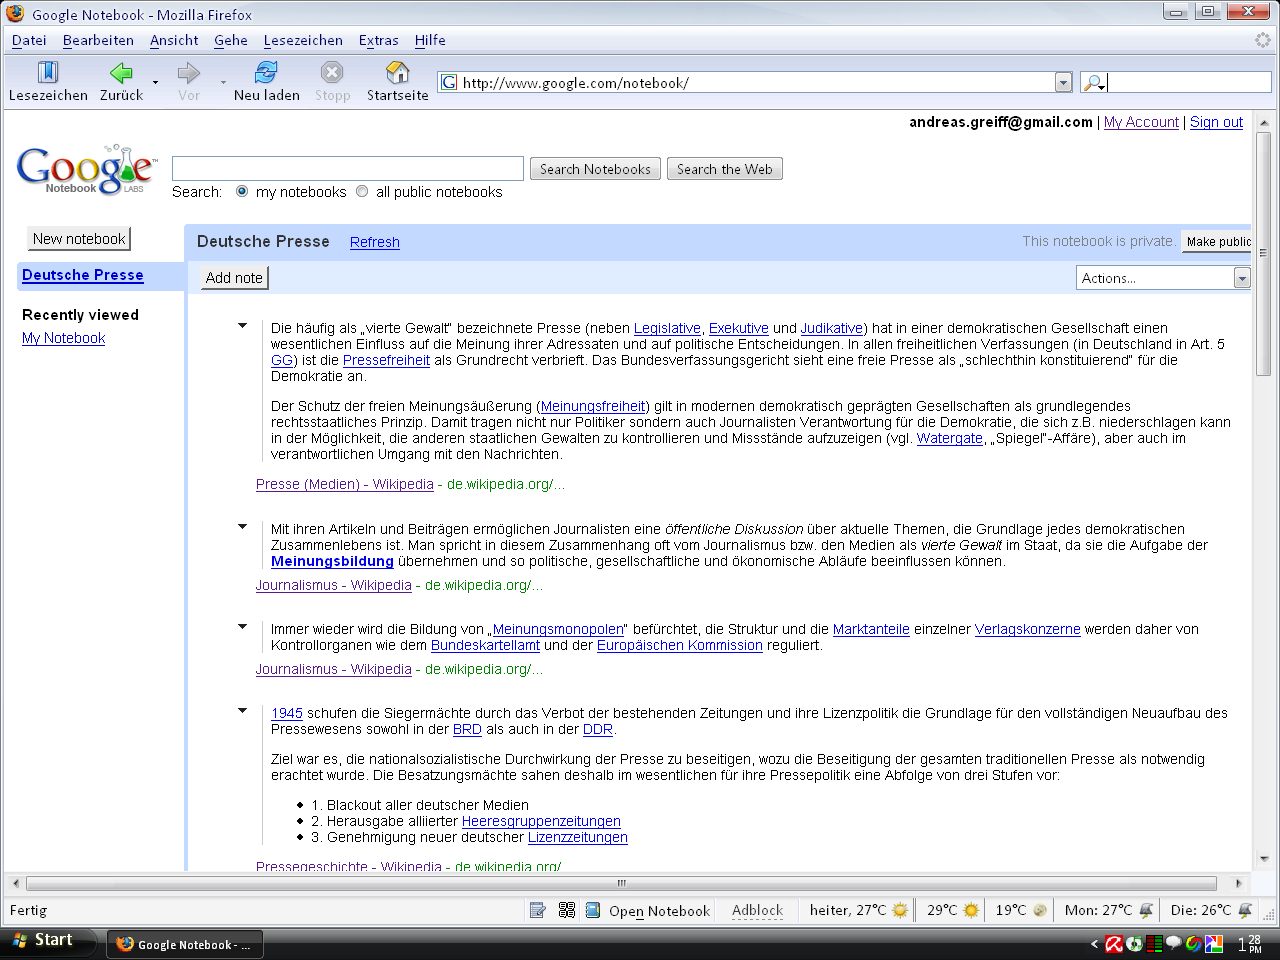This screenshot has width=1280, height=960.
Task: Open the Actions... dropdown
Action: [x=1163, y=278]
